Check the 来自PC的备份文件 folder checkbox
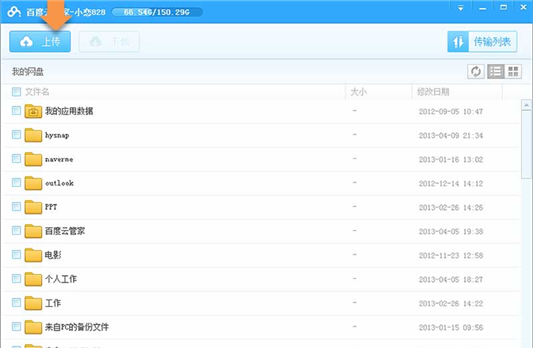 tap(16, 326)
